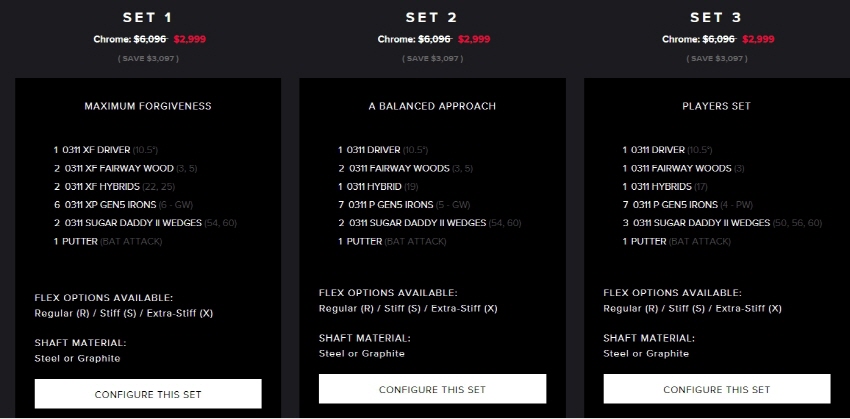The height and width of the screenshot is (419, 850).
Task: Click the Set 1 Chrome $2,999 sale price
Action: [x=190, y=39]
